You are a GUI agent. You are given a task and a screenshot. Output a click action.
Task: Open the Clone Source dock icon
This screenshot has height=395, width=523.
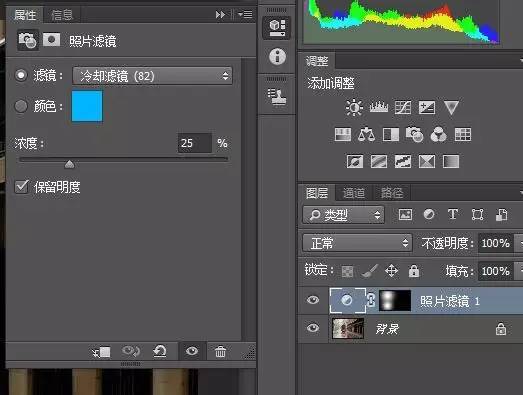277,97
